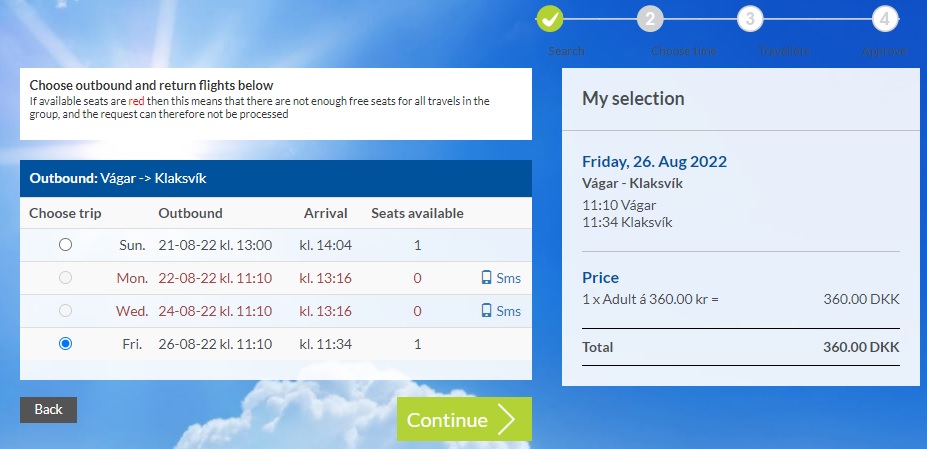Click the Sms phone icon for Monday flight
This screenshot has width=927, height=449.
pyautogui.click(x=486, y=278)
